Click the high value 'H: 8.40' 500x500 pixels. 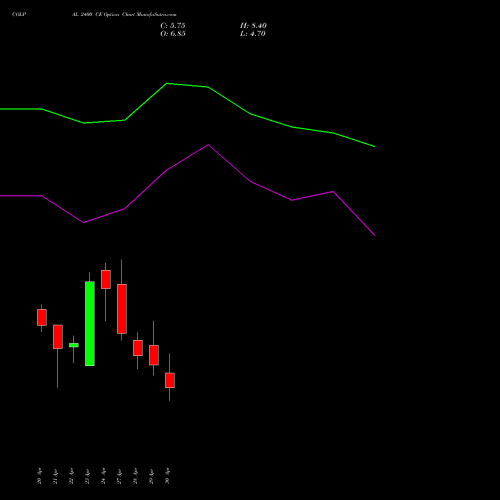(253, 26)
